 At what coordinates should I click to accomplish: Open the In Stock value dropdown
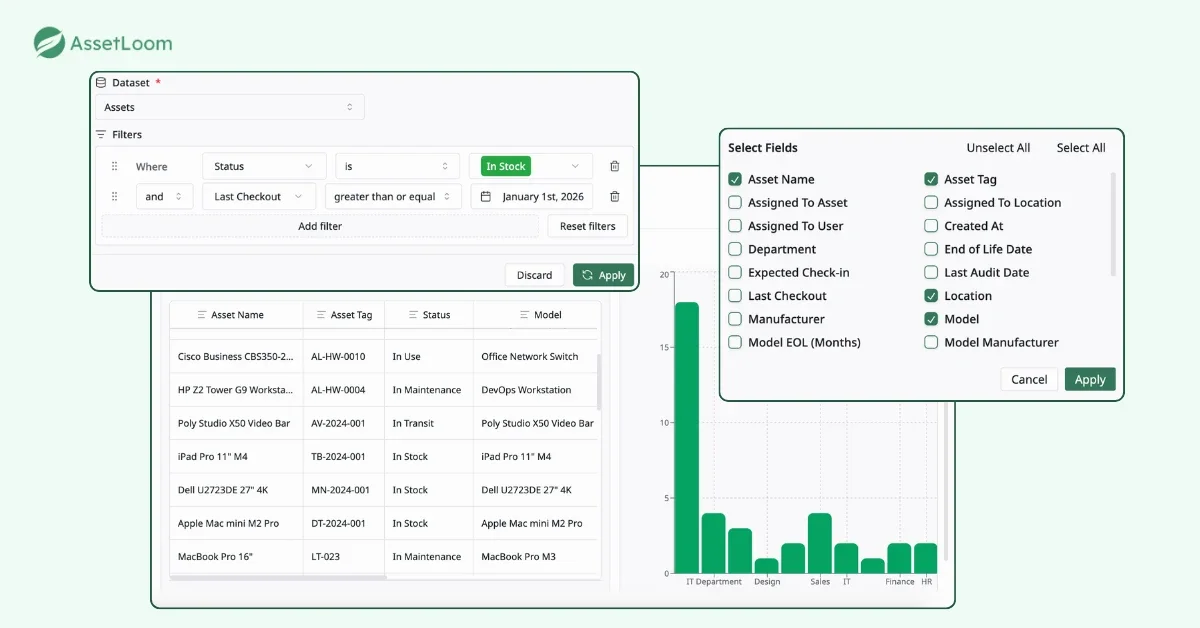(531, 166)
